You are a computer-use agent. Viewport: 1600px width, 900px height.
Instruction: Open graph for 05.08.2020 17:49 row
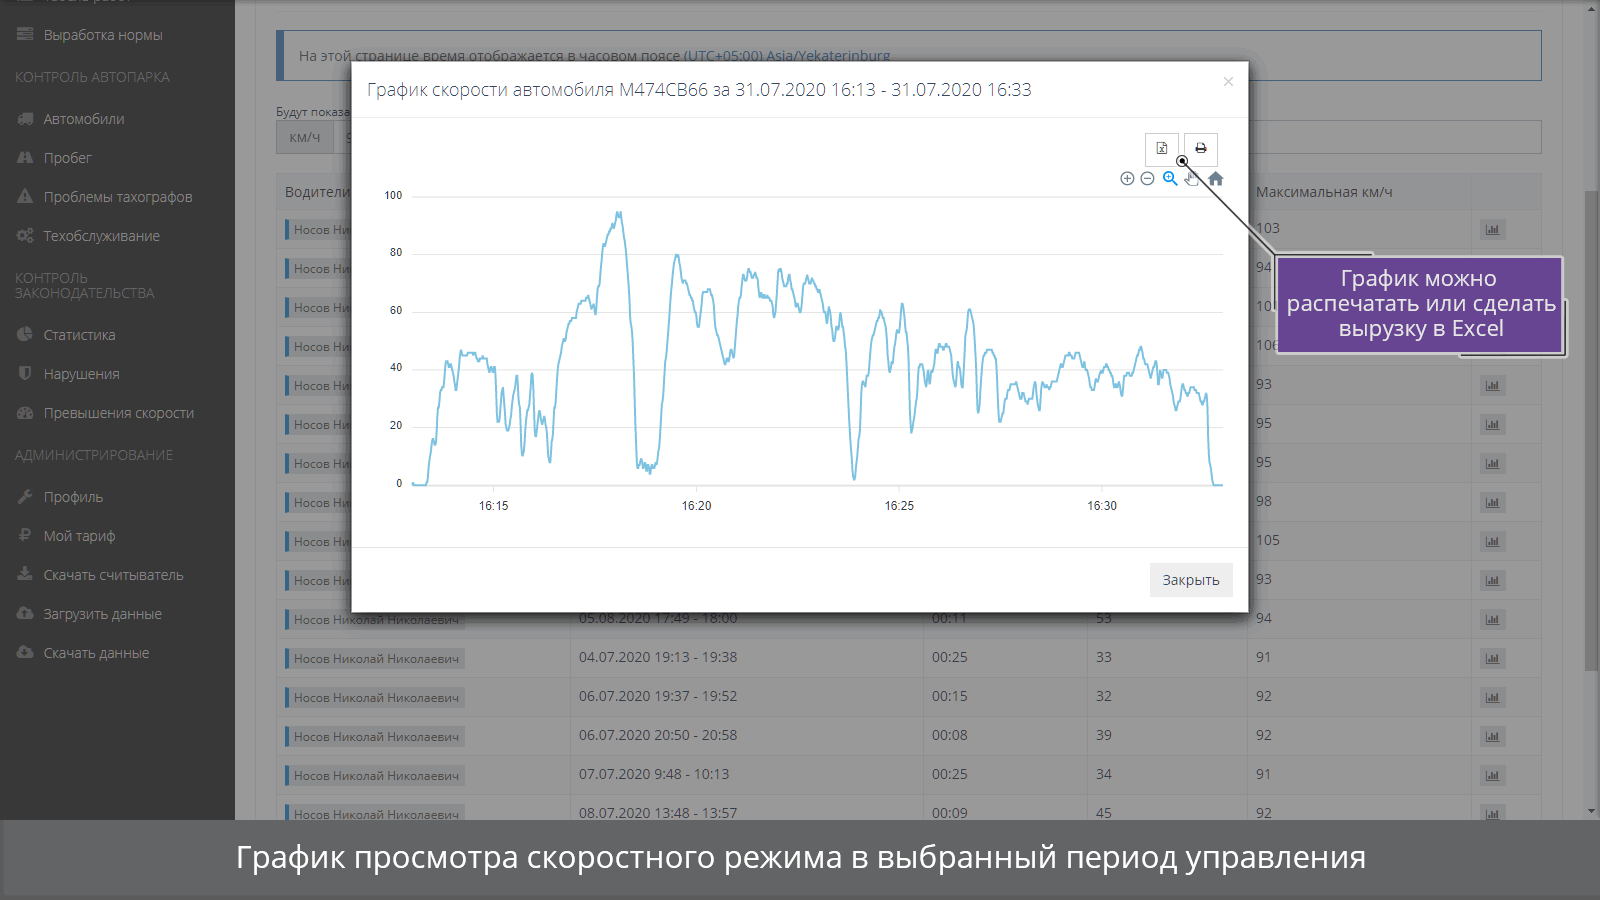(x=1492, y=620)
